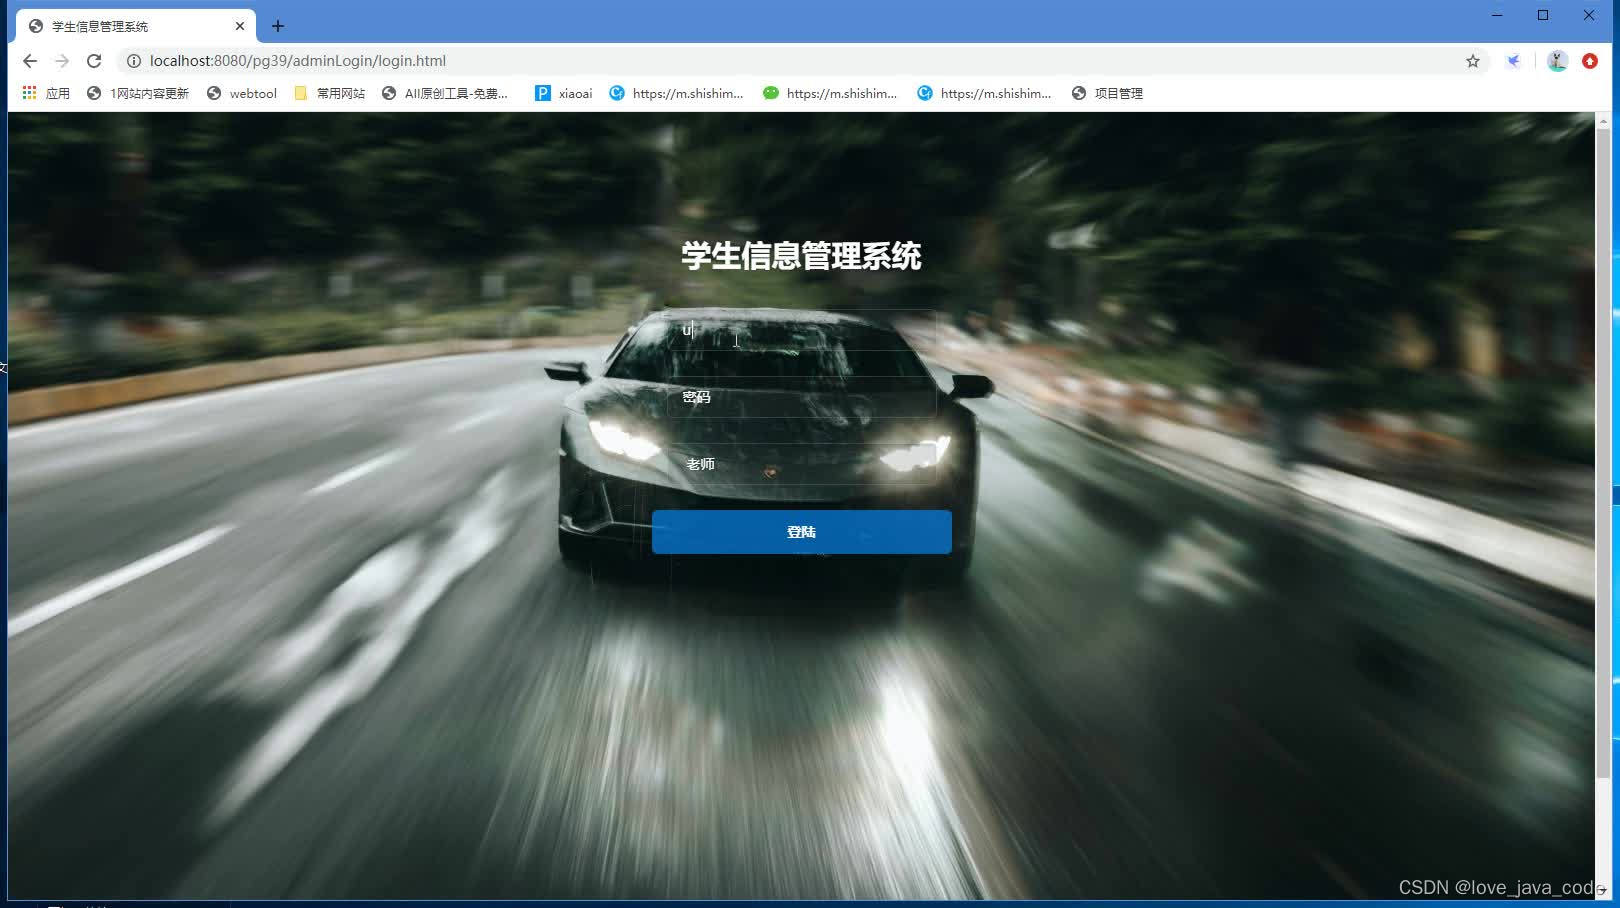
Task: Click the 学生信息管理系统 page heading
Action: tap(801, 256)
